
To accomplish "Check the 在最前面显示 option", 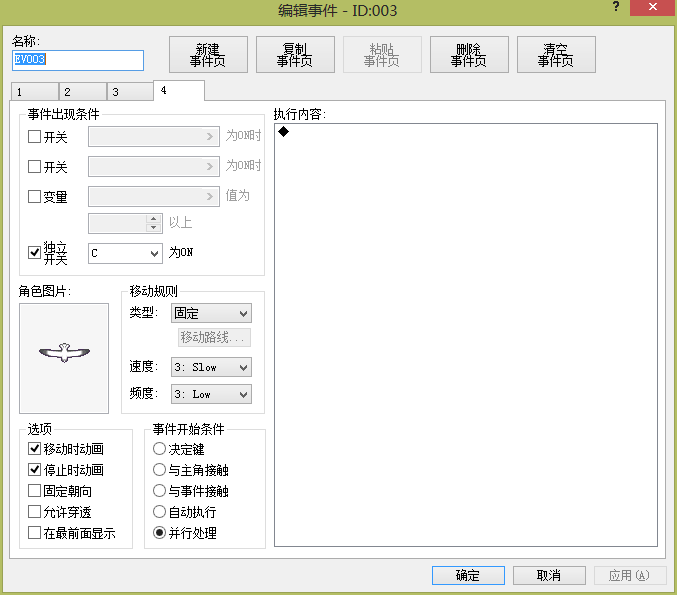I will (34, 532).
